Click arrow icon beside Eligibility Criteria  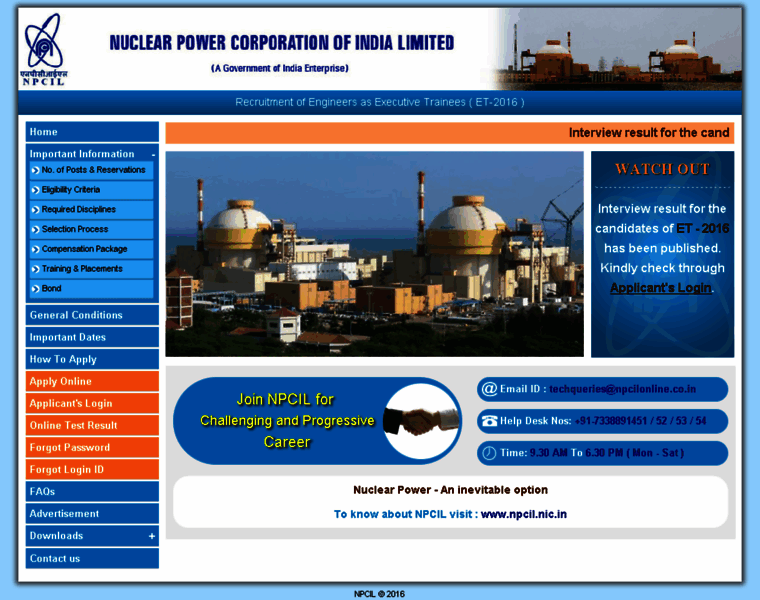click(x=35, y=190)
